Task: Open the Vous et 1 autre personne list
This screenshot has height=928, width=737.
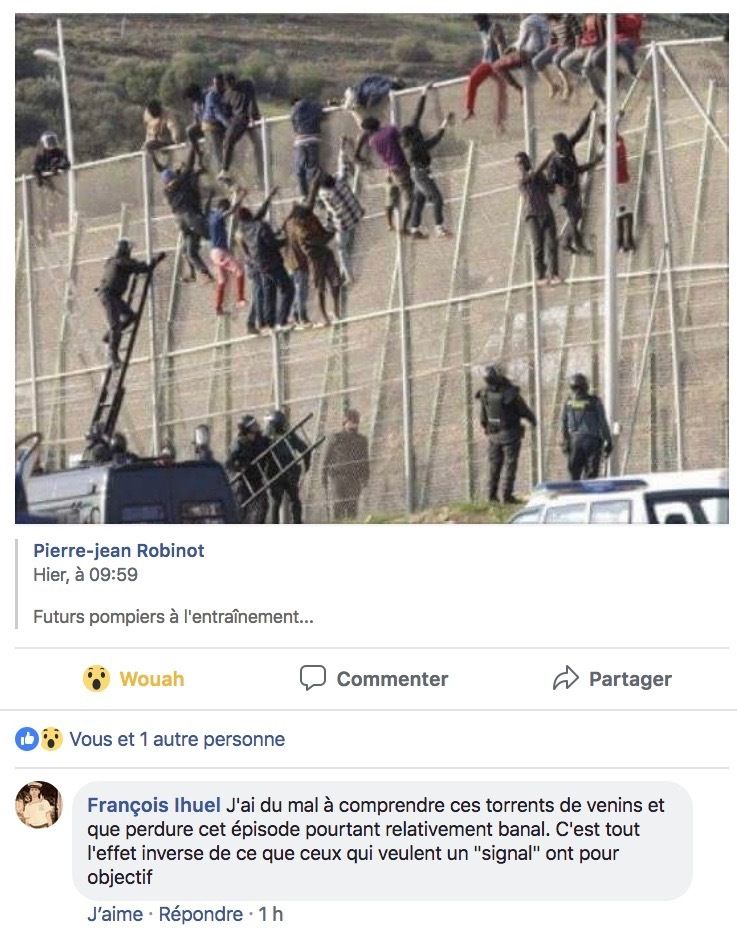Action: 178,739
